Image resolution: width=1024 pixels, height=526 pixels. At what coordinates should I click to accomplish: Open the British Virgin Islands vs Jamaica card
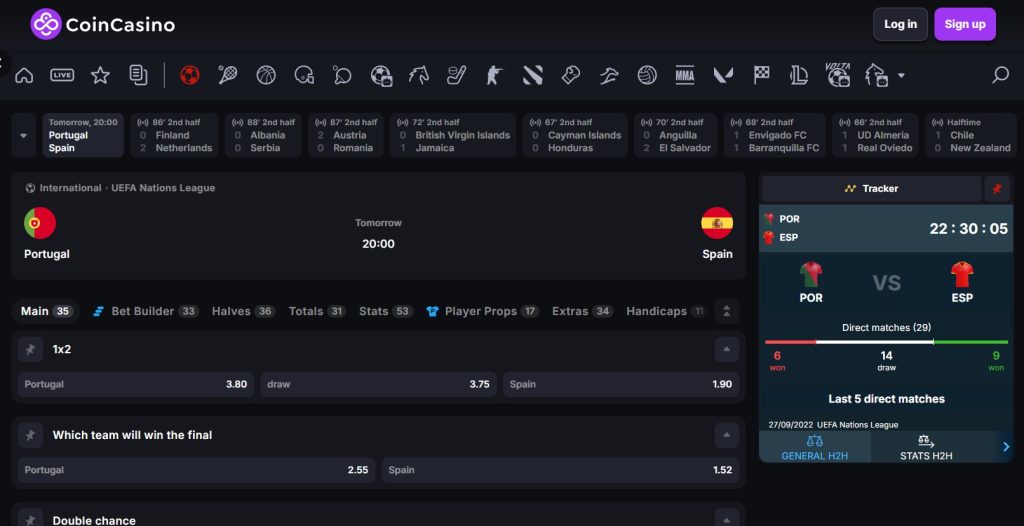pyautogui.click(x=453, y=135)
